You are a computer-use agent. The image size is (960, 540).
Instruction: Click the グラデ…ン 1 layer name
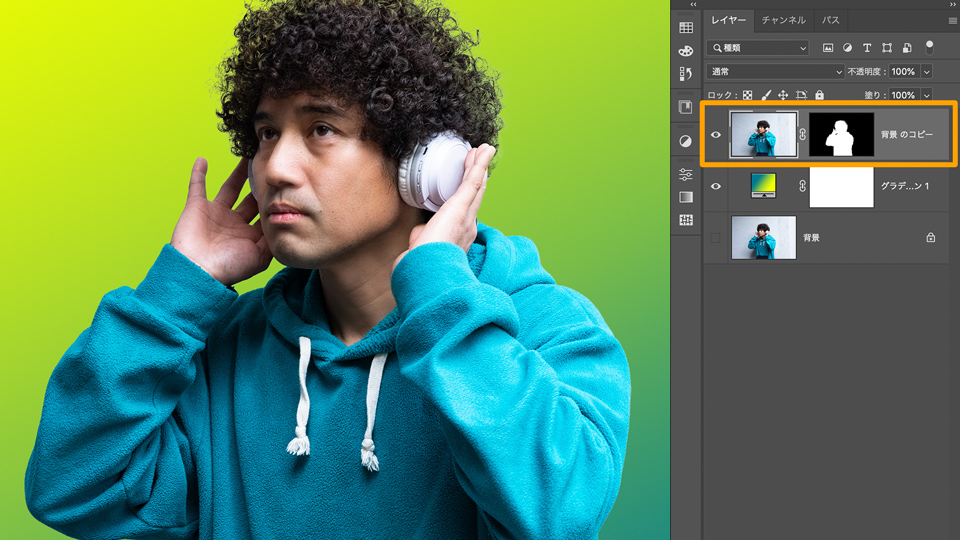(905, 186)
